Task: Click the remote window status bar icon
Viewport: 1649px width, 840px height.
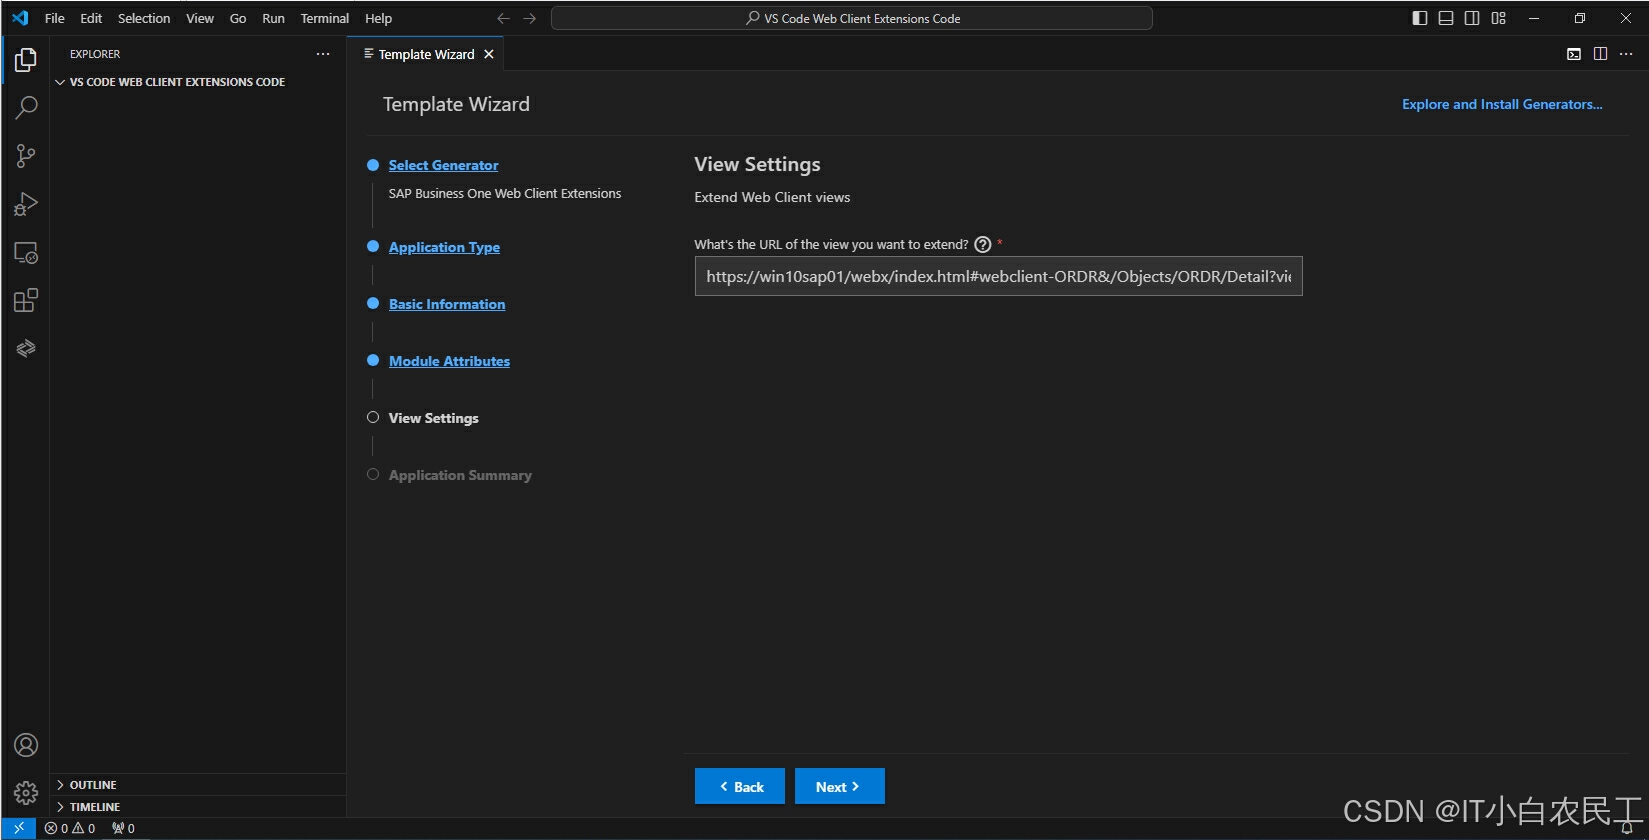Action: click(19, 828)
